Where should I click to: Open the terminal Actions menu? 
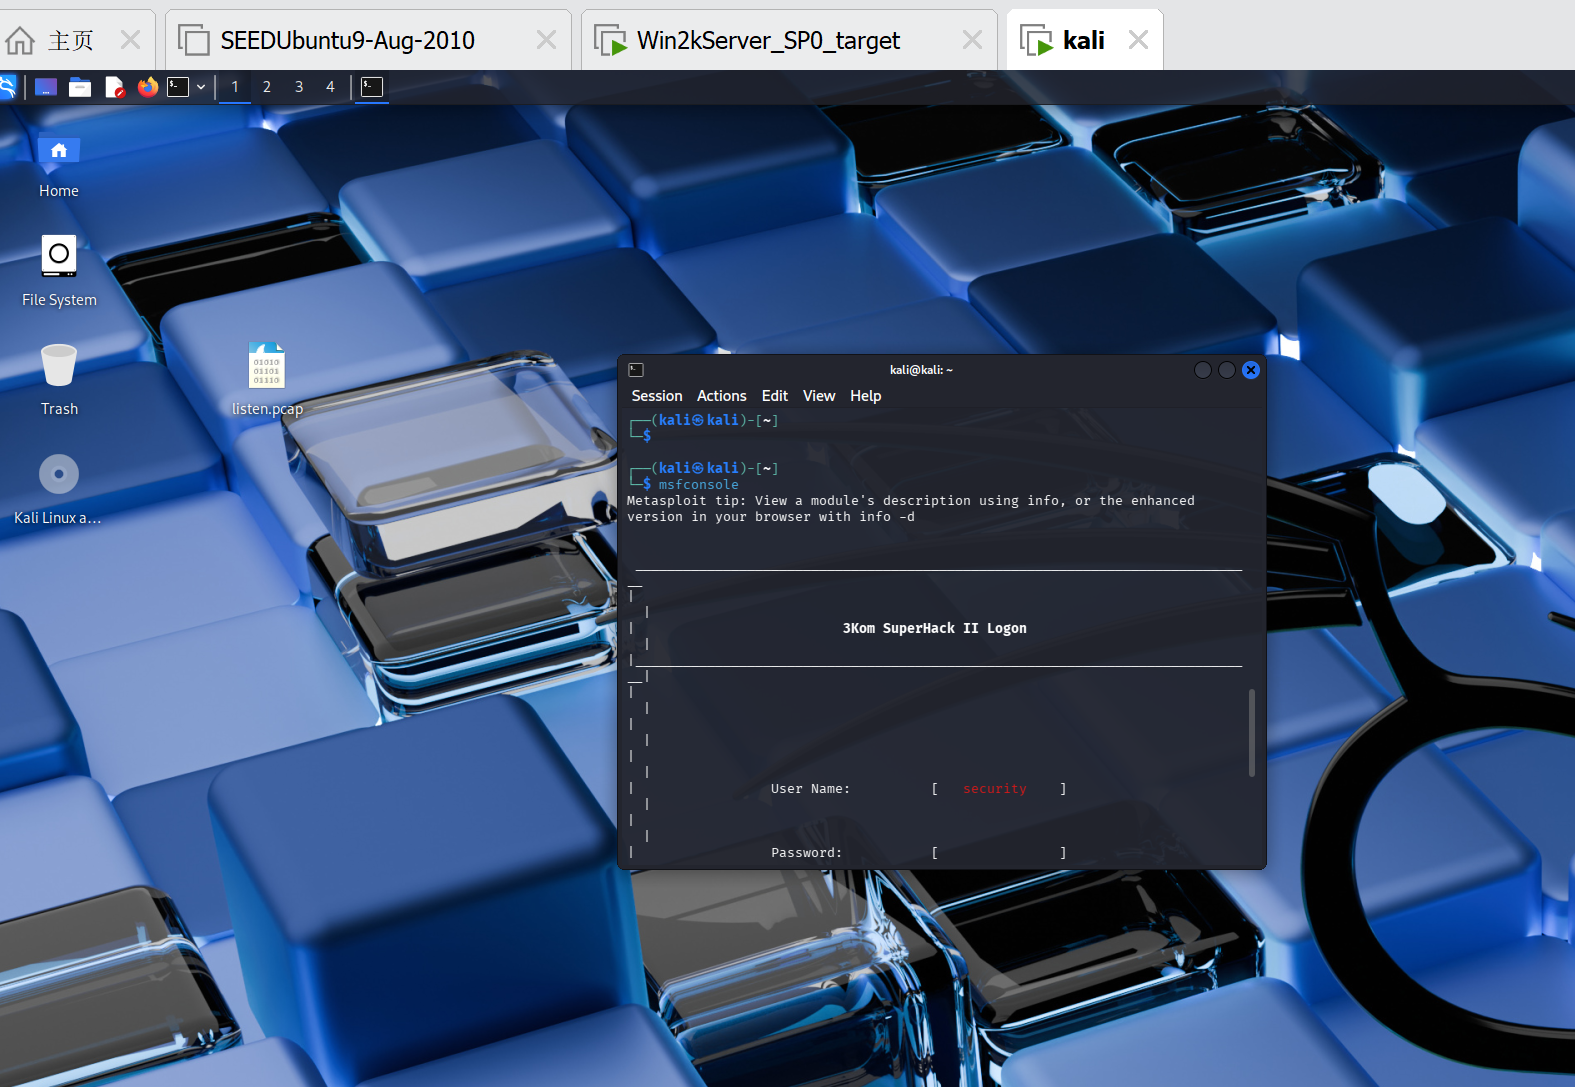[722, 396]
